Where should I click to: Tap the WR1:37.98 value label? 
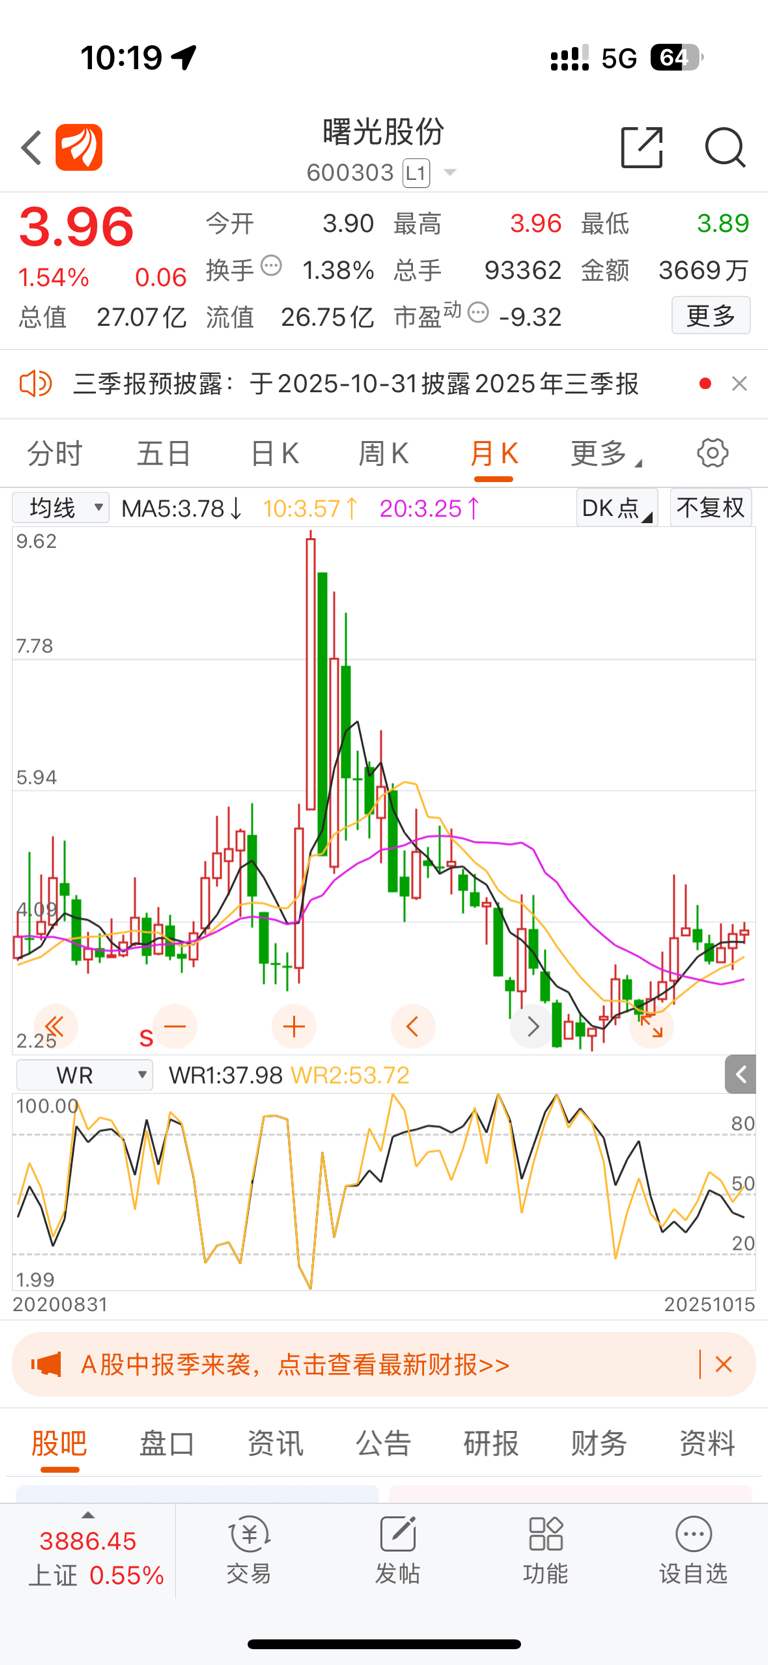225,1075
